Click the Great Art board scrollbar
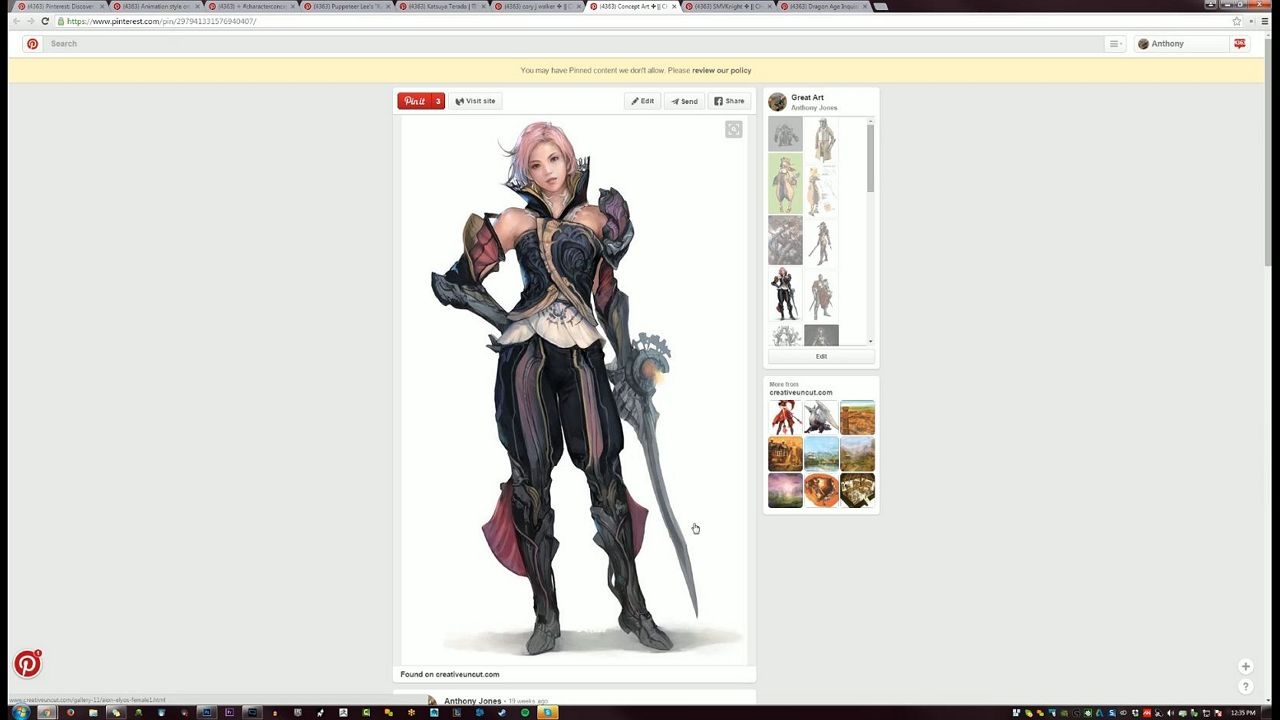The width and height of the screenshot is (1280, 720). coord(871,158)
